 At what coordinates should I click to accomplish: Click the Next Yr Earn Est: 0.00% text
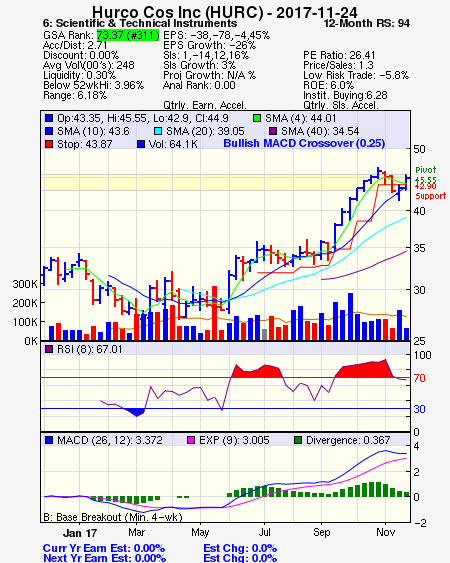click(105, 558)
